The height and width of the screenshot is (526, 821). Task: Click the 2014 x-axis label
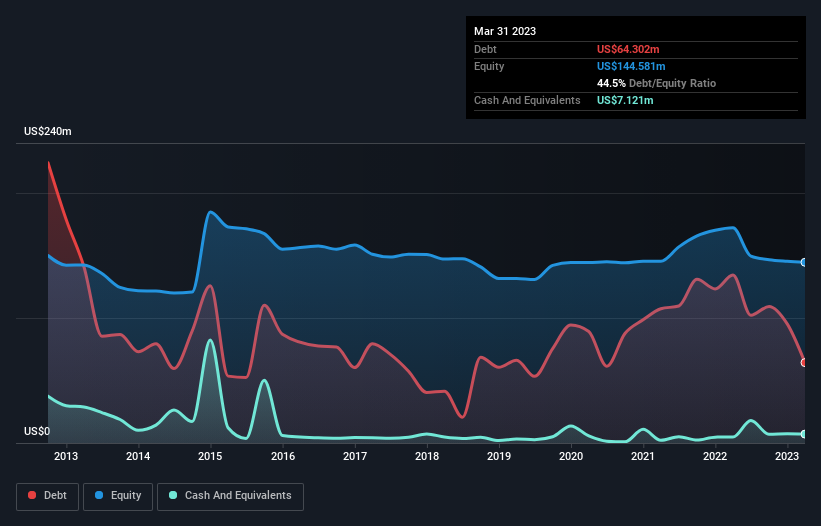(138, 456)
